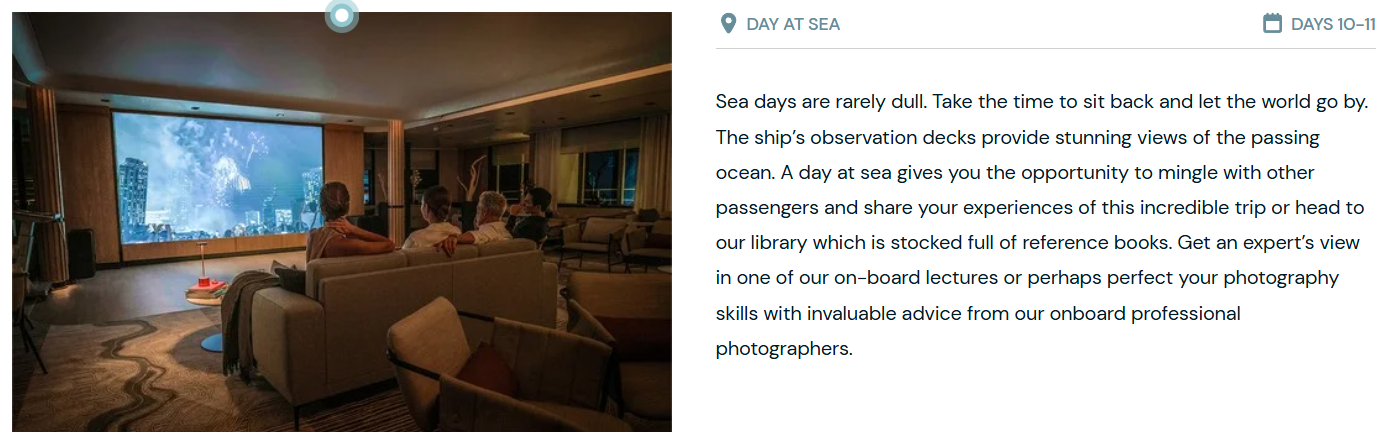Screen dimensions: 1386x432
Task: Click the location pin icon
Action: [x=728, y=23]
